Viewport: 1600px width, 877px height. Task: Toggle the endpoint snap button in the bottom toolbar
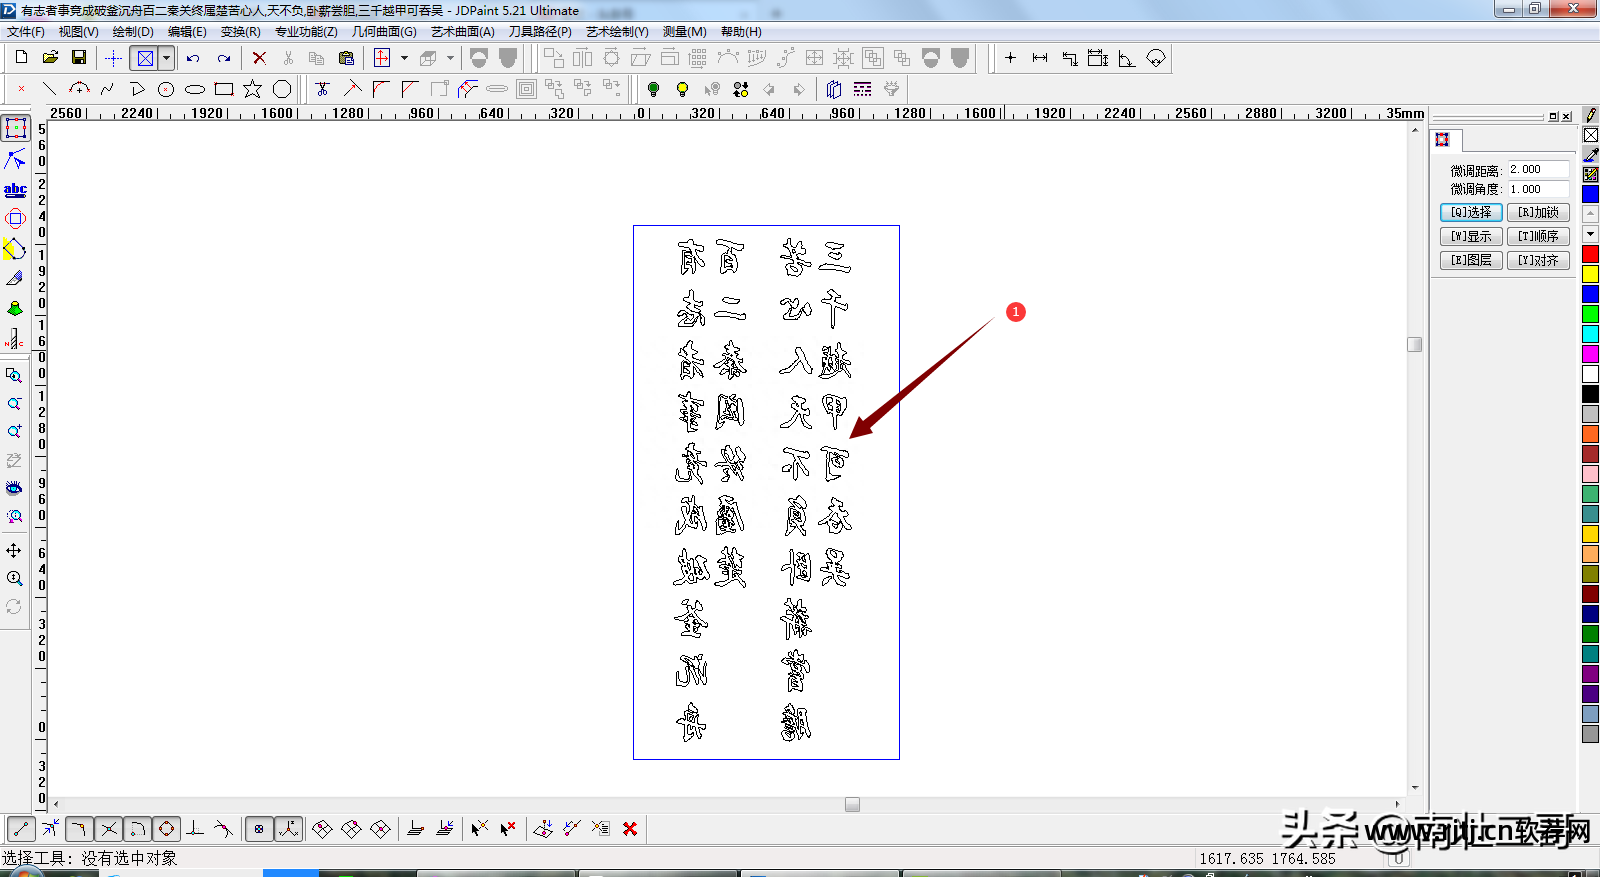pyautogui.click(x=21, y=829)
